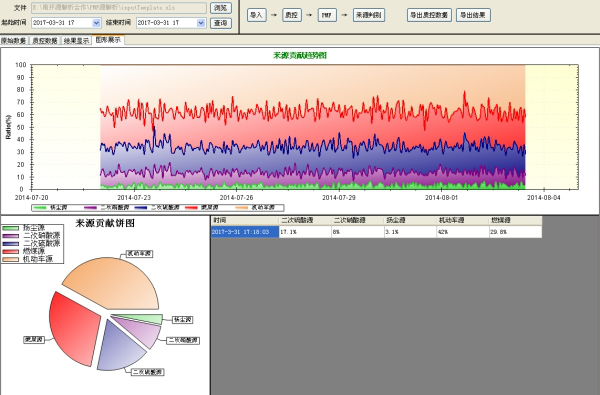Screen dimensions: 600x395
Task: Click the purple swatch in trend chart legend
Action: tap(90, 208)
